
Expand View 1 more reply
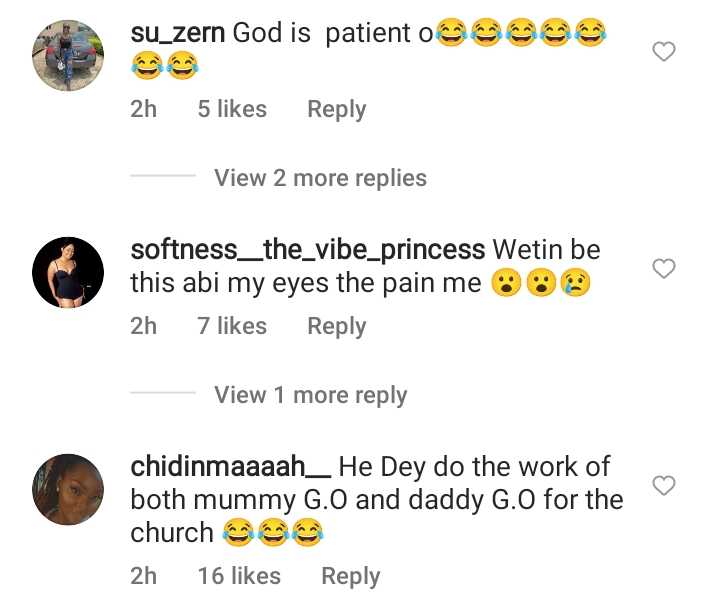(310, 395)
